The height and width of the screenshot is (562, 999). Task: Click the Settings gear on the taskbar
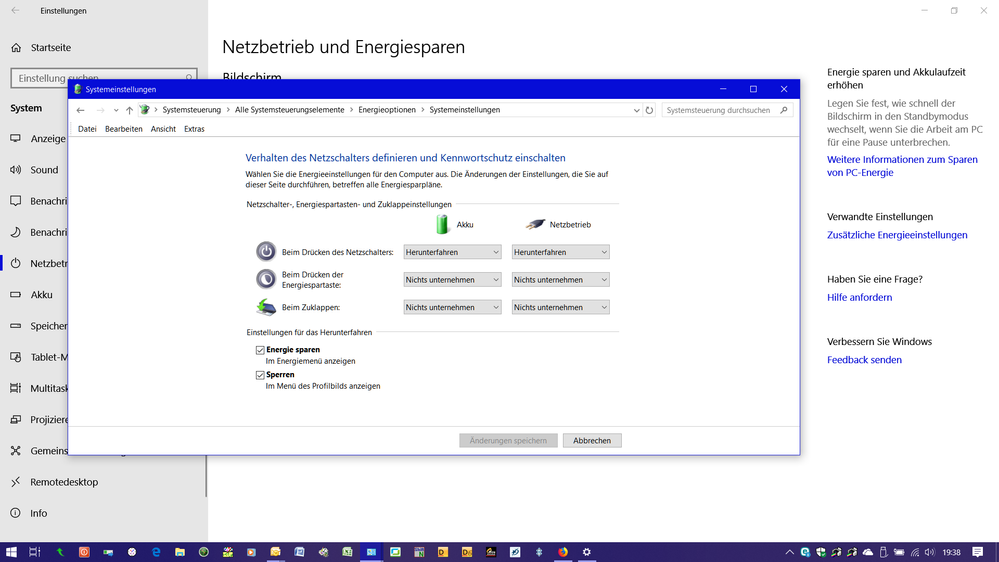[x=587, y=552]
